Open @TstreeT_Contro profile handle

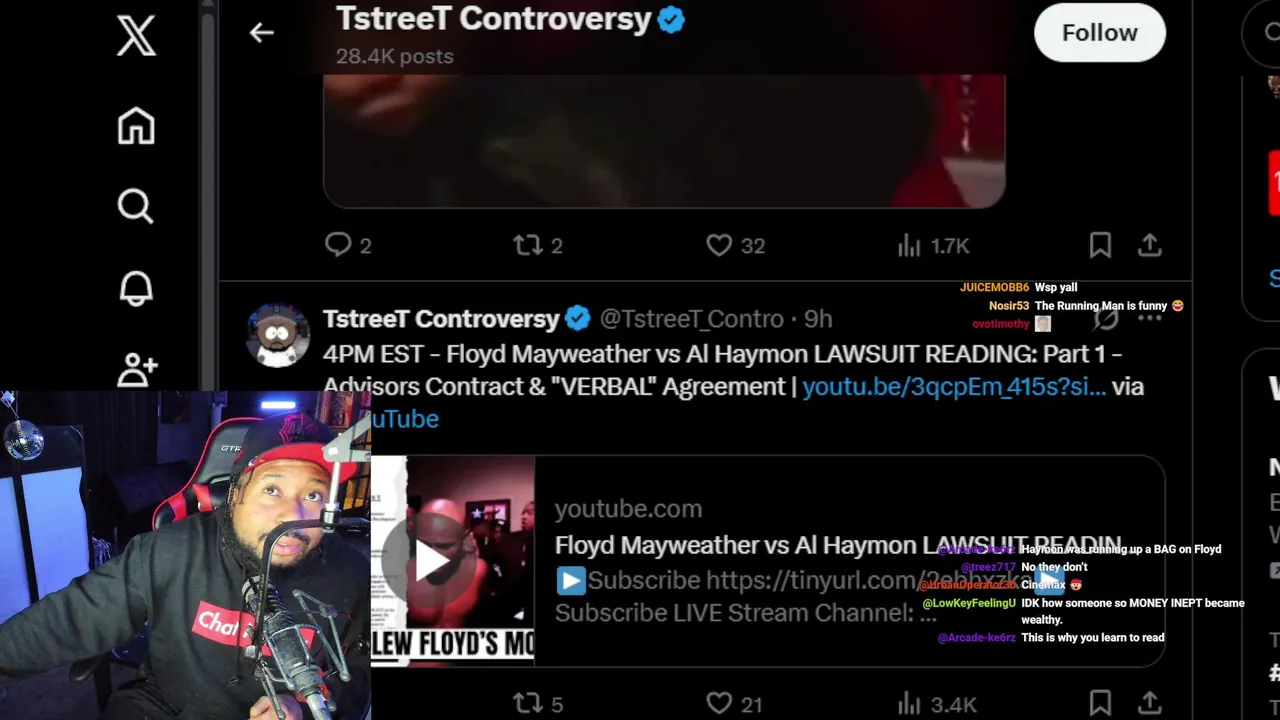(691, 319)
